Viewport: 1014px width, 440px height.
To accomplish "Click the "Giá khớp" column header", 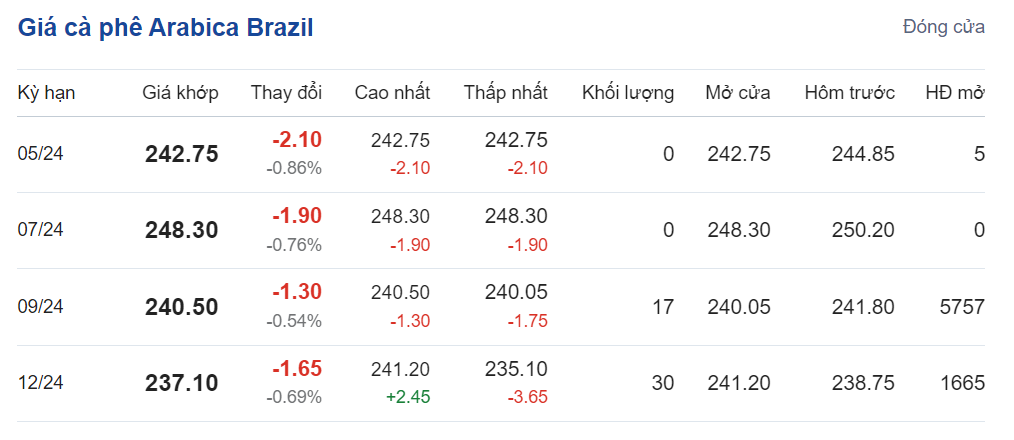I will click(x=180, y=93).
